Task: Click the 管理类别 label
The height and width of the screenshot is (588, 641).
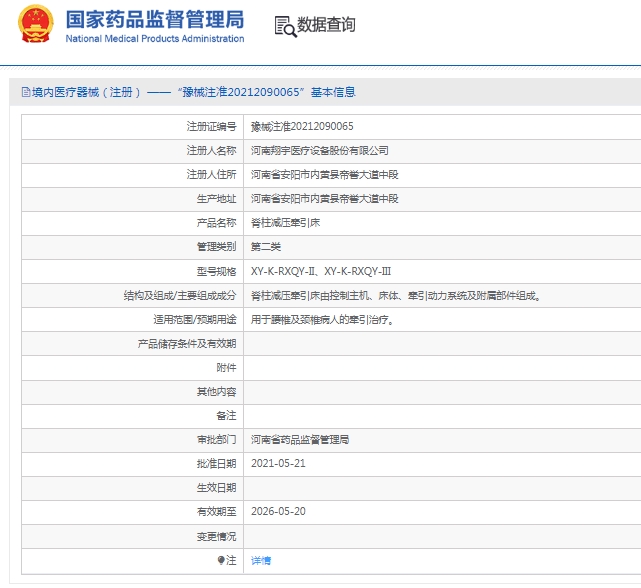Action: pos(216,247)
